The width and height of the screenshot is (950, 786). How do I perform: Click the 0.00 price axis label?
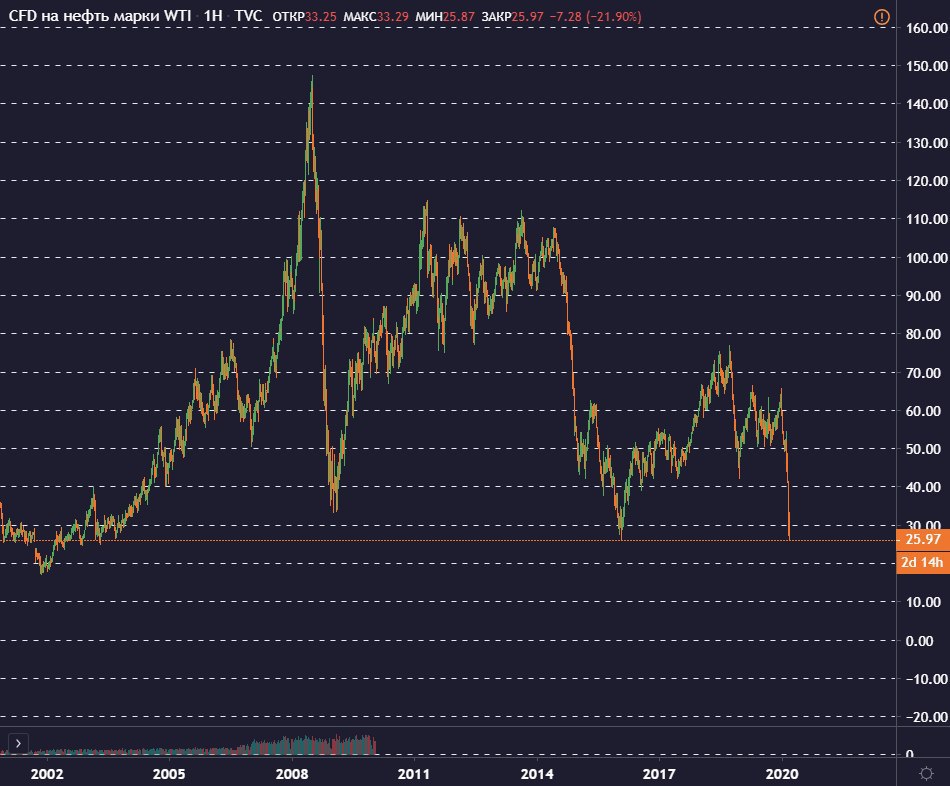click(x=920, y=641)
